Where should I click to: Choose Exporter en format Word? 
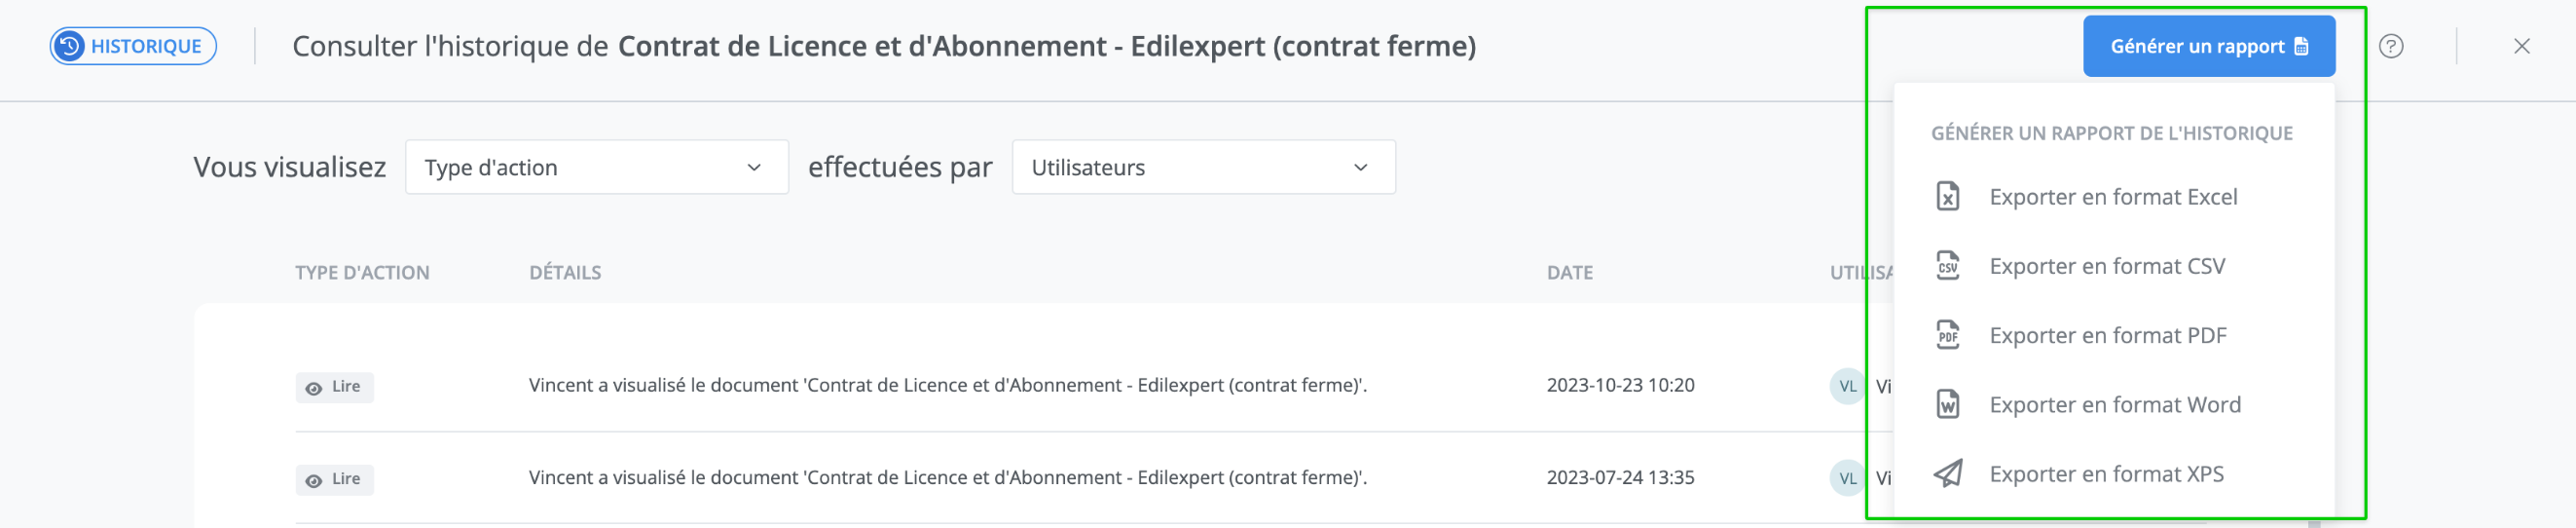coord(2114,404)
